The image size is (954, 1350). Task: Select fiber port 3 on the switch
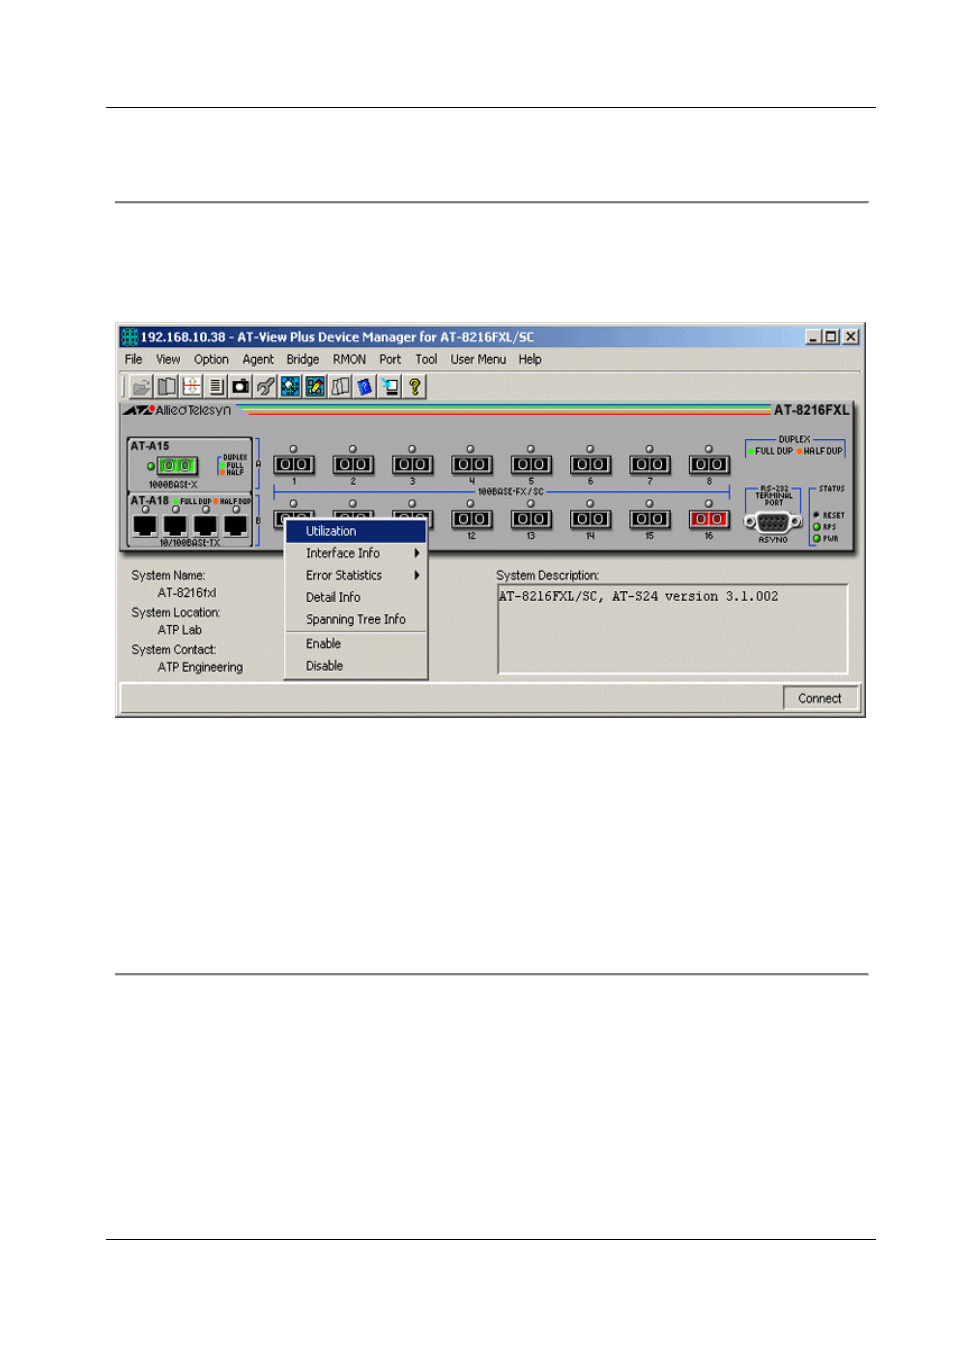[412, 464]
